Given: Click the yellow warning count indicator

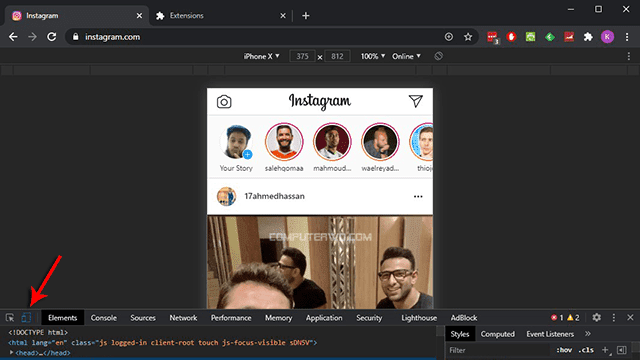Looking at the screenshot, I should click(573, 318).
